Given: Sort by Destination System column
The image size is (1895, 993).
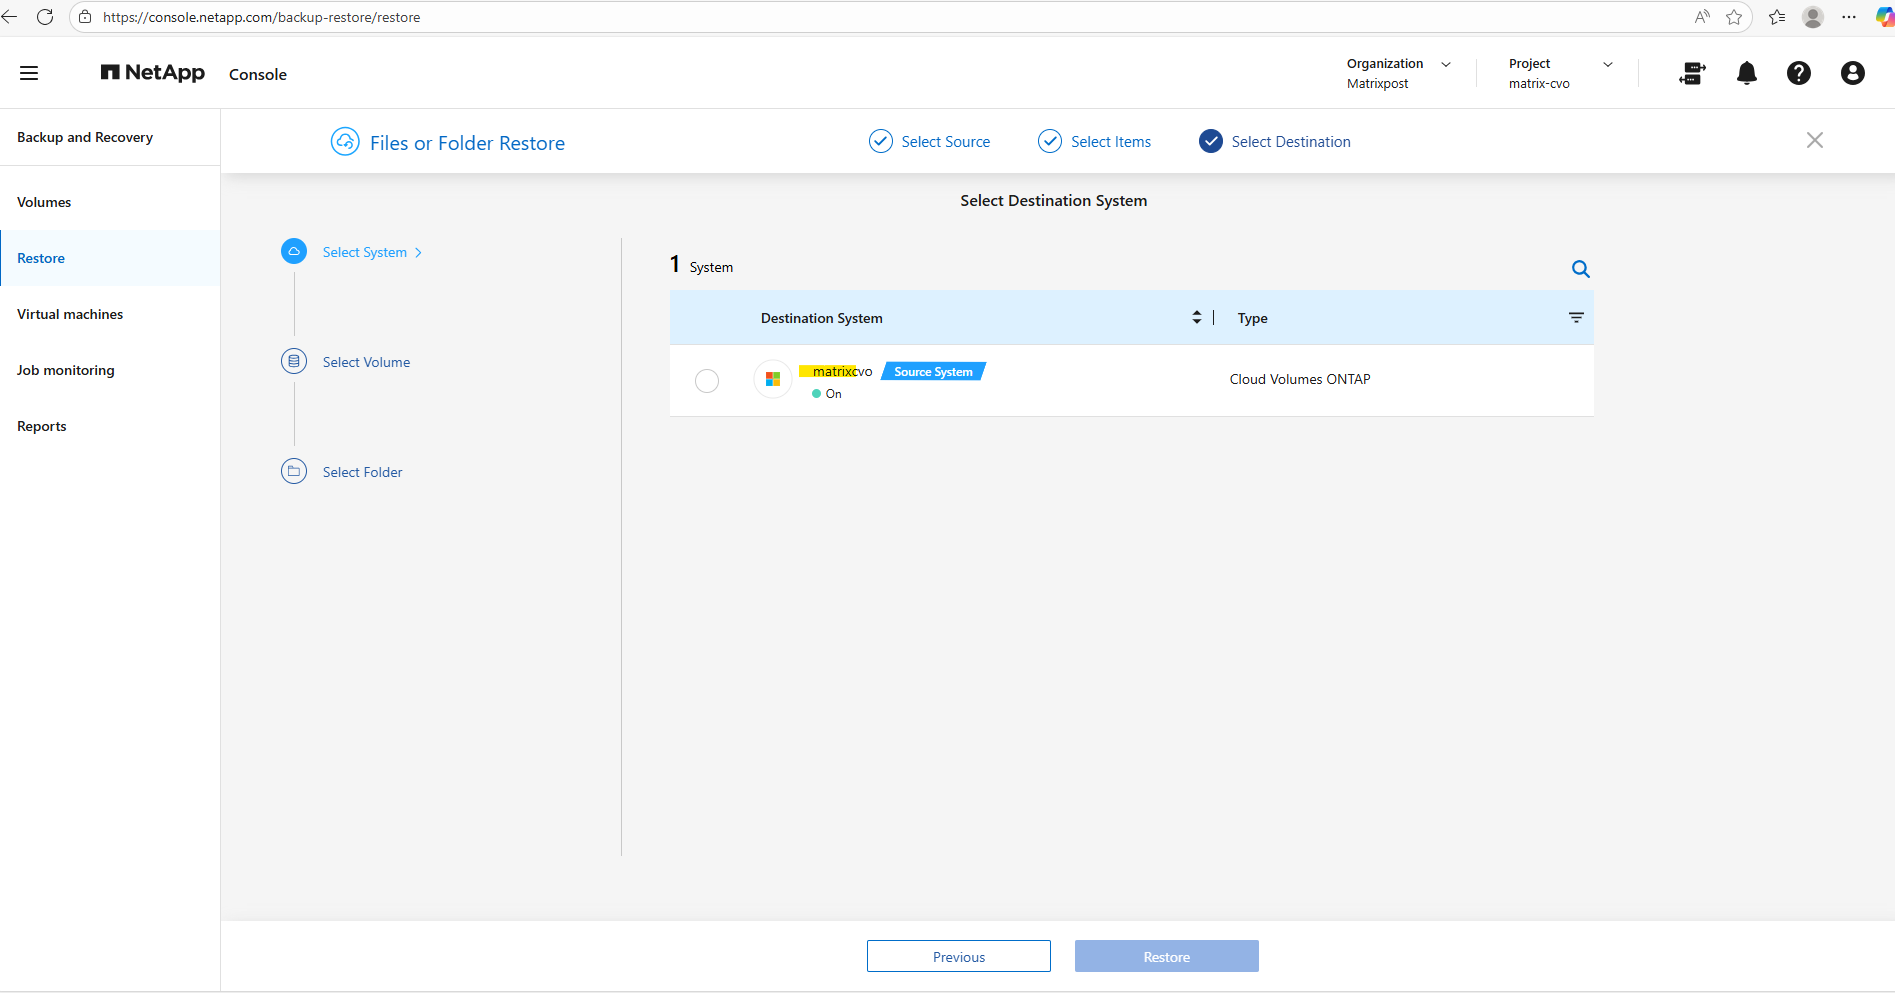Looking at the screenshot, I should click(1197, 318).
